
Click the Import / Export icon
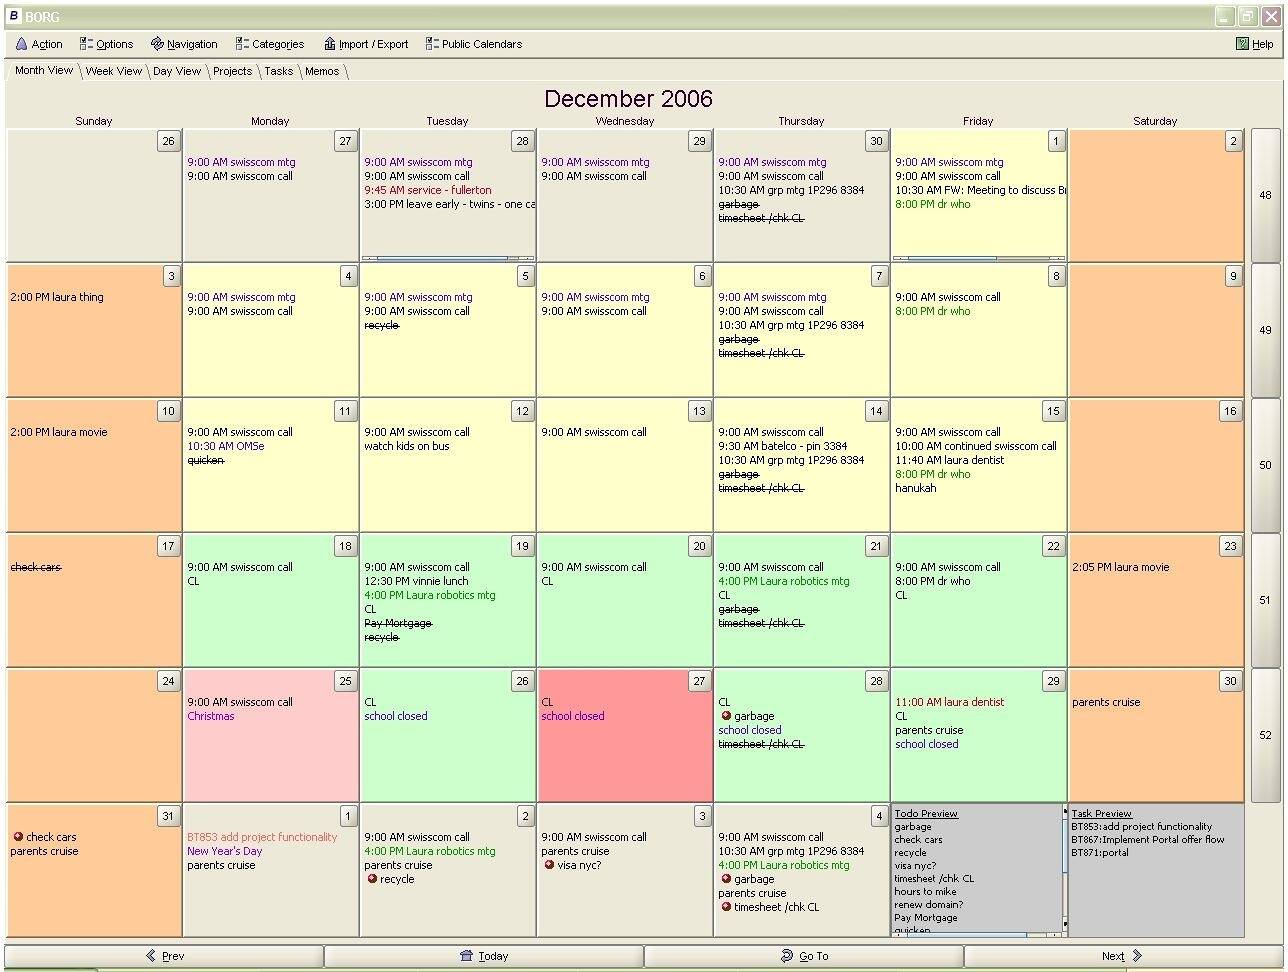click(329, 44)
